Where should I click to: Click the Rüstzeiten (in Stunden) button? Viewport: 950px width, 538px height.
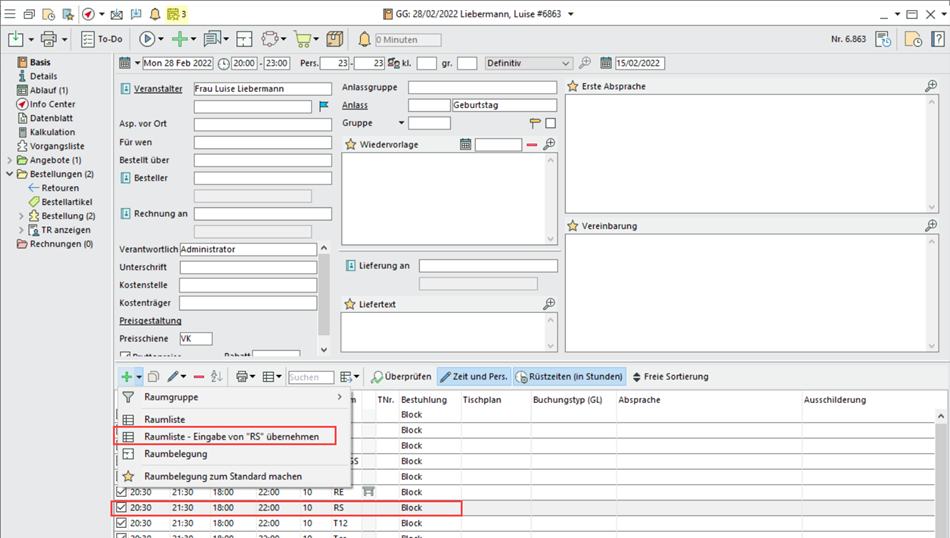coord(569,377)
